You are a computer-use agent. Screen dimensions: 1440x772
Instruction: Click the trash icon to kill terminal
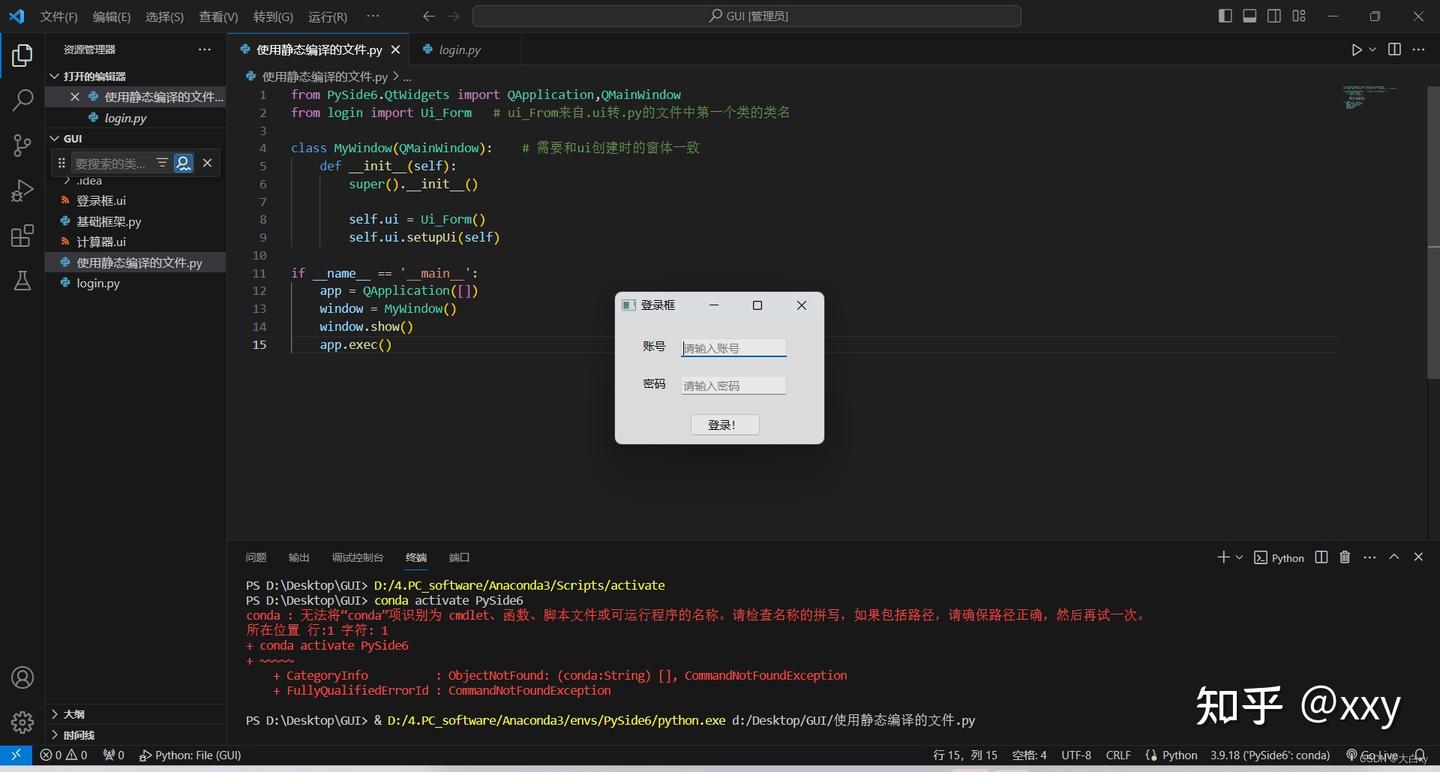click(1344, 557)
